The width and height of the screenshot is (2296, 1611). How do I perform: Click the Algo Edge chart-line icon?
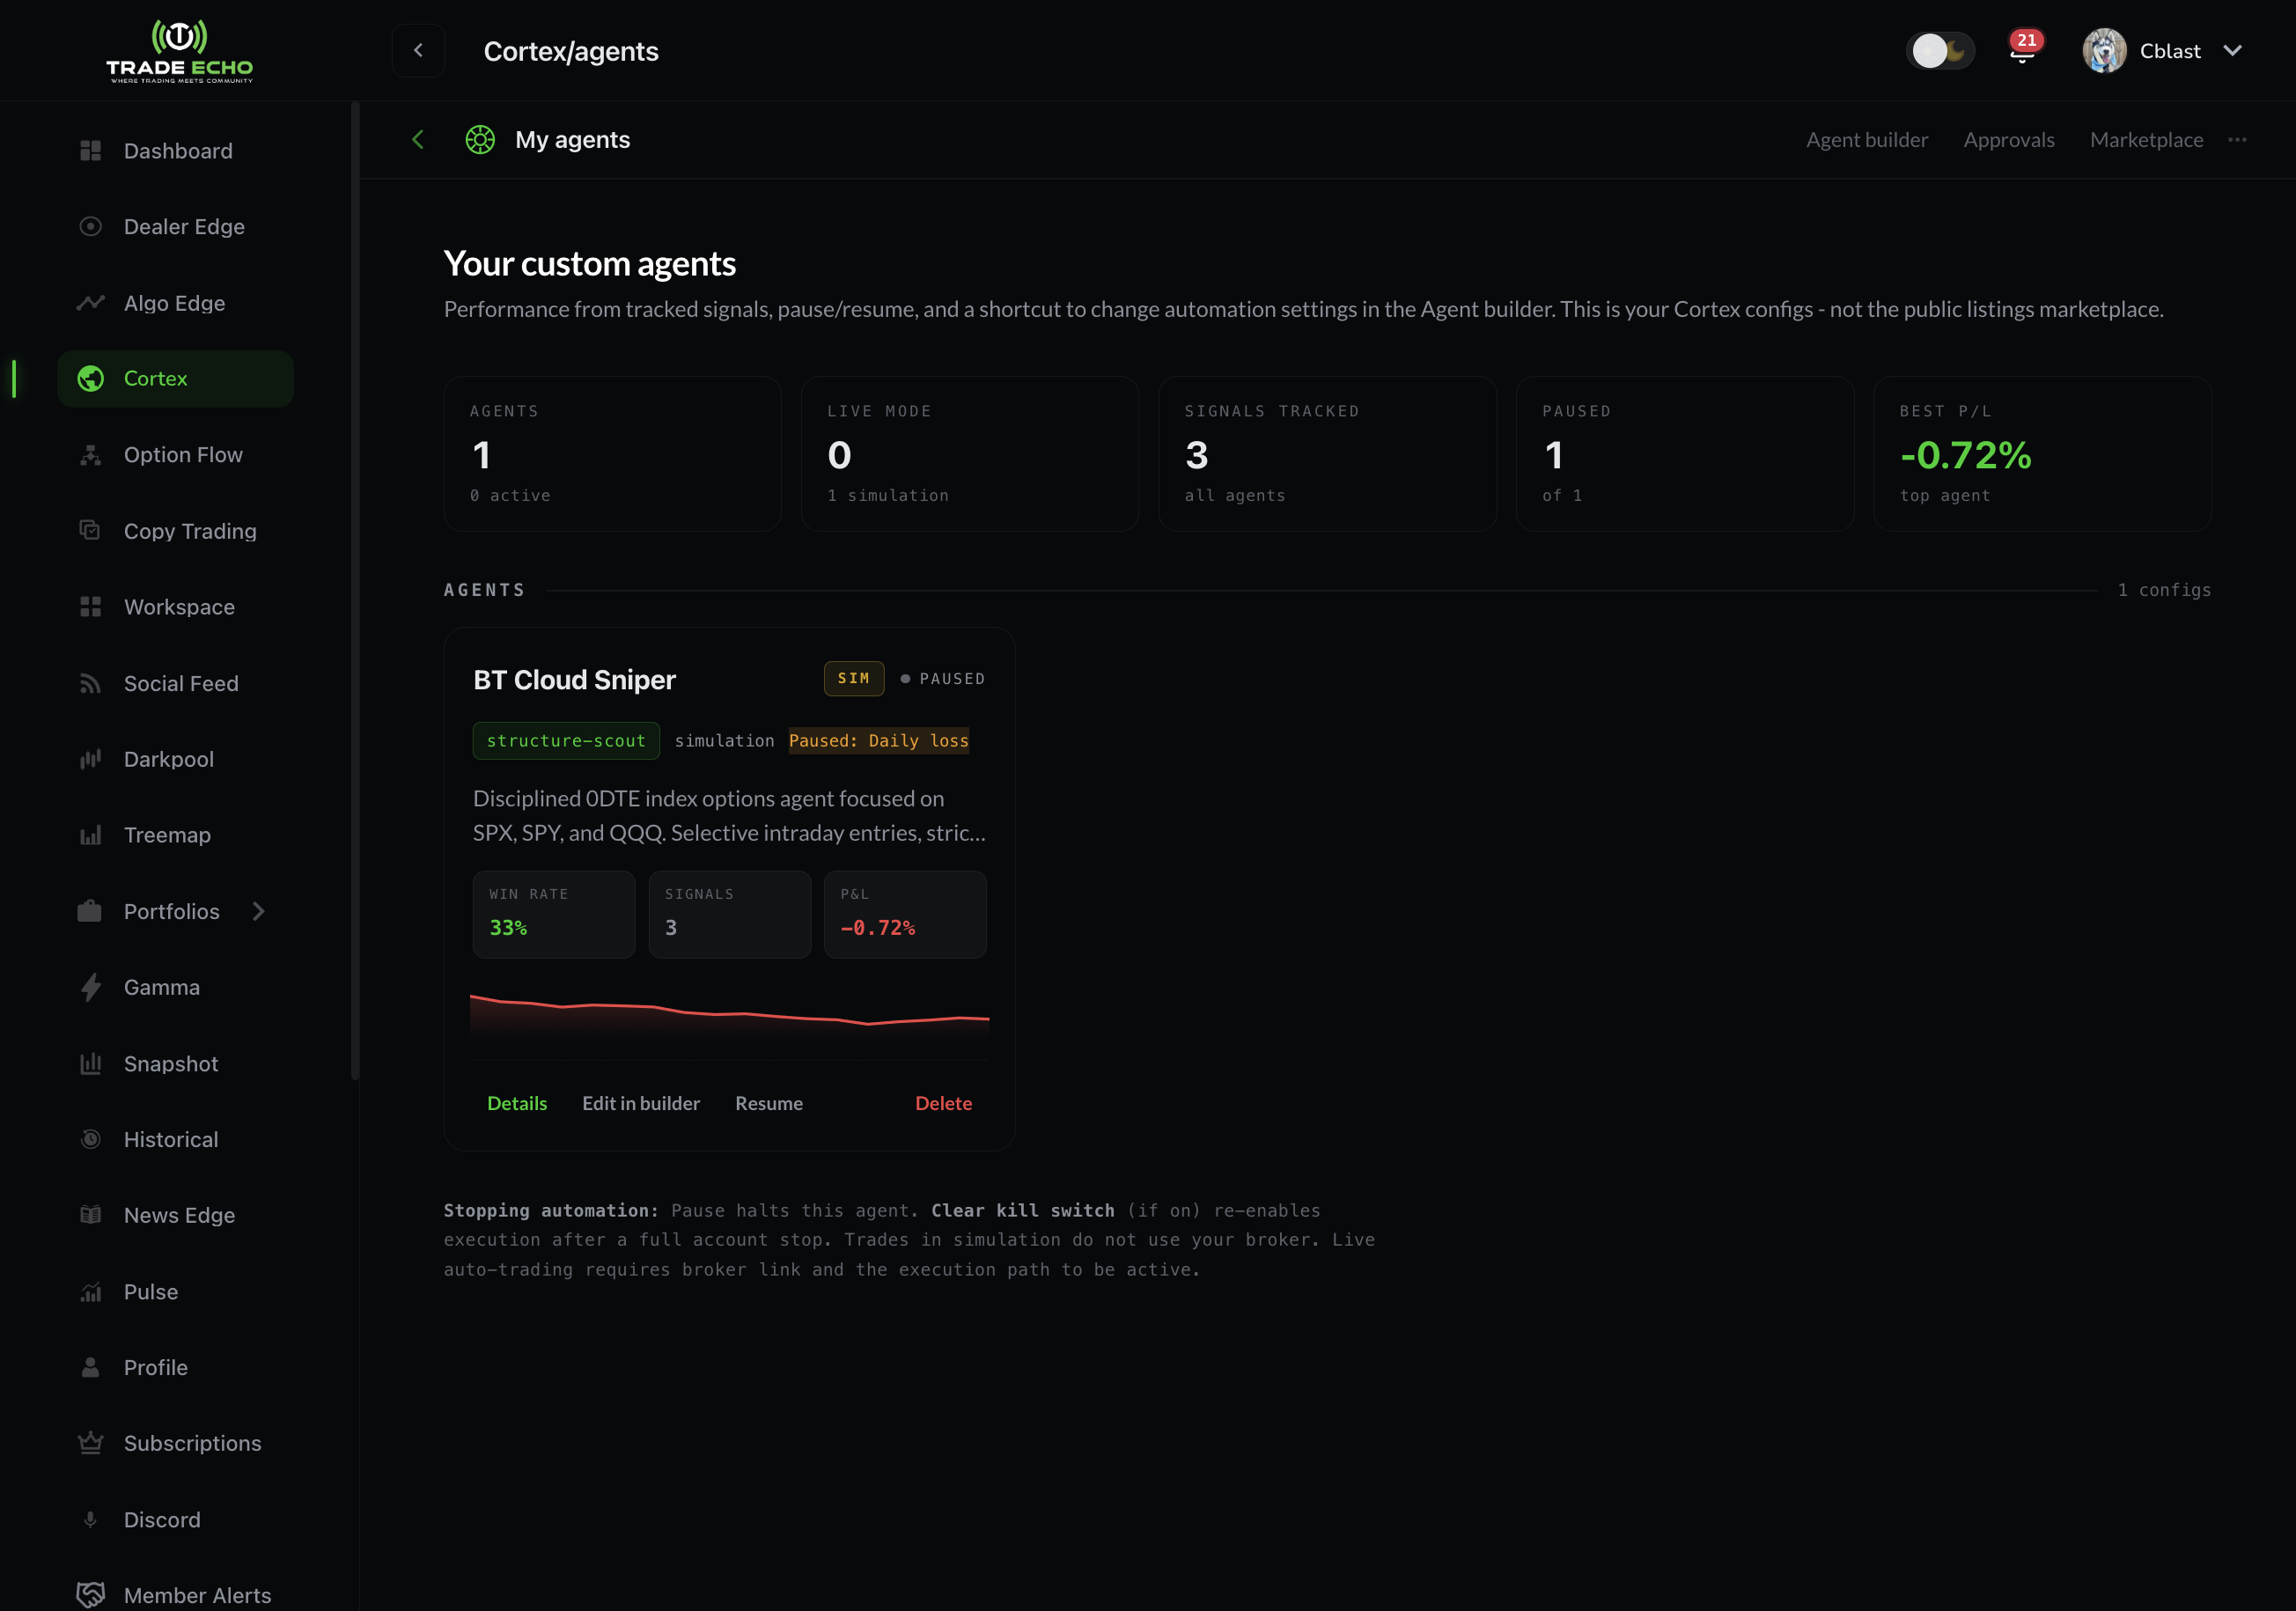(x=90, y=303)
